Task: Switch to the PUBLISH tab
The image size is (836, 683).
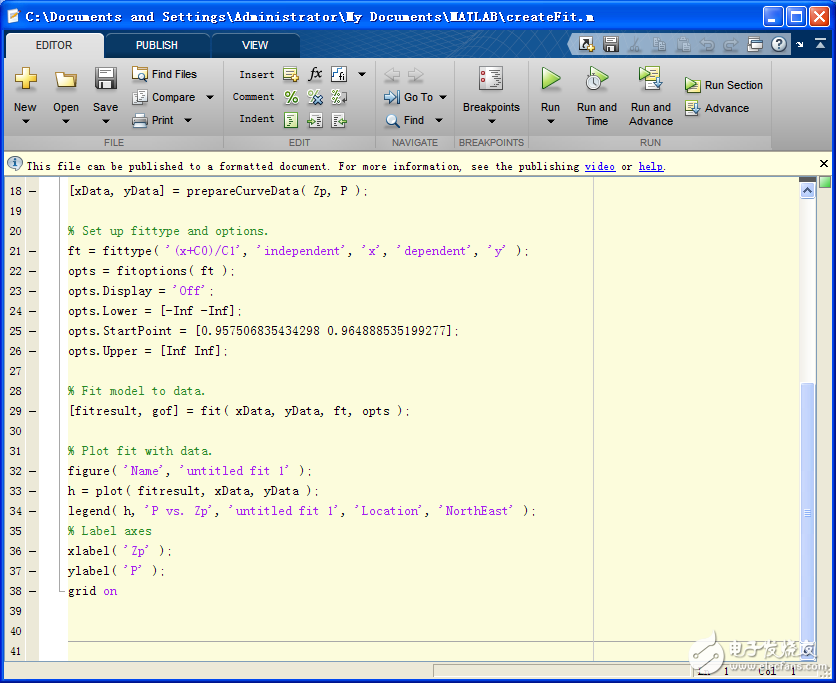Action: [157, 45]
